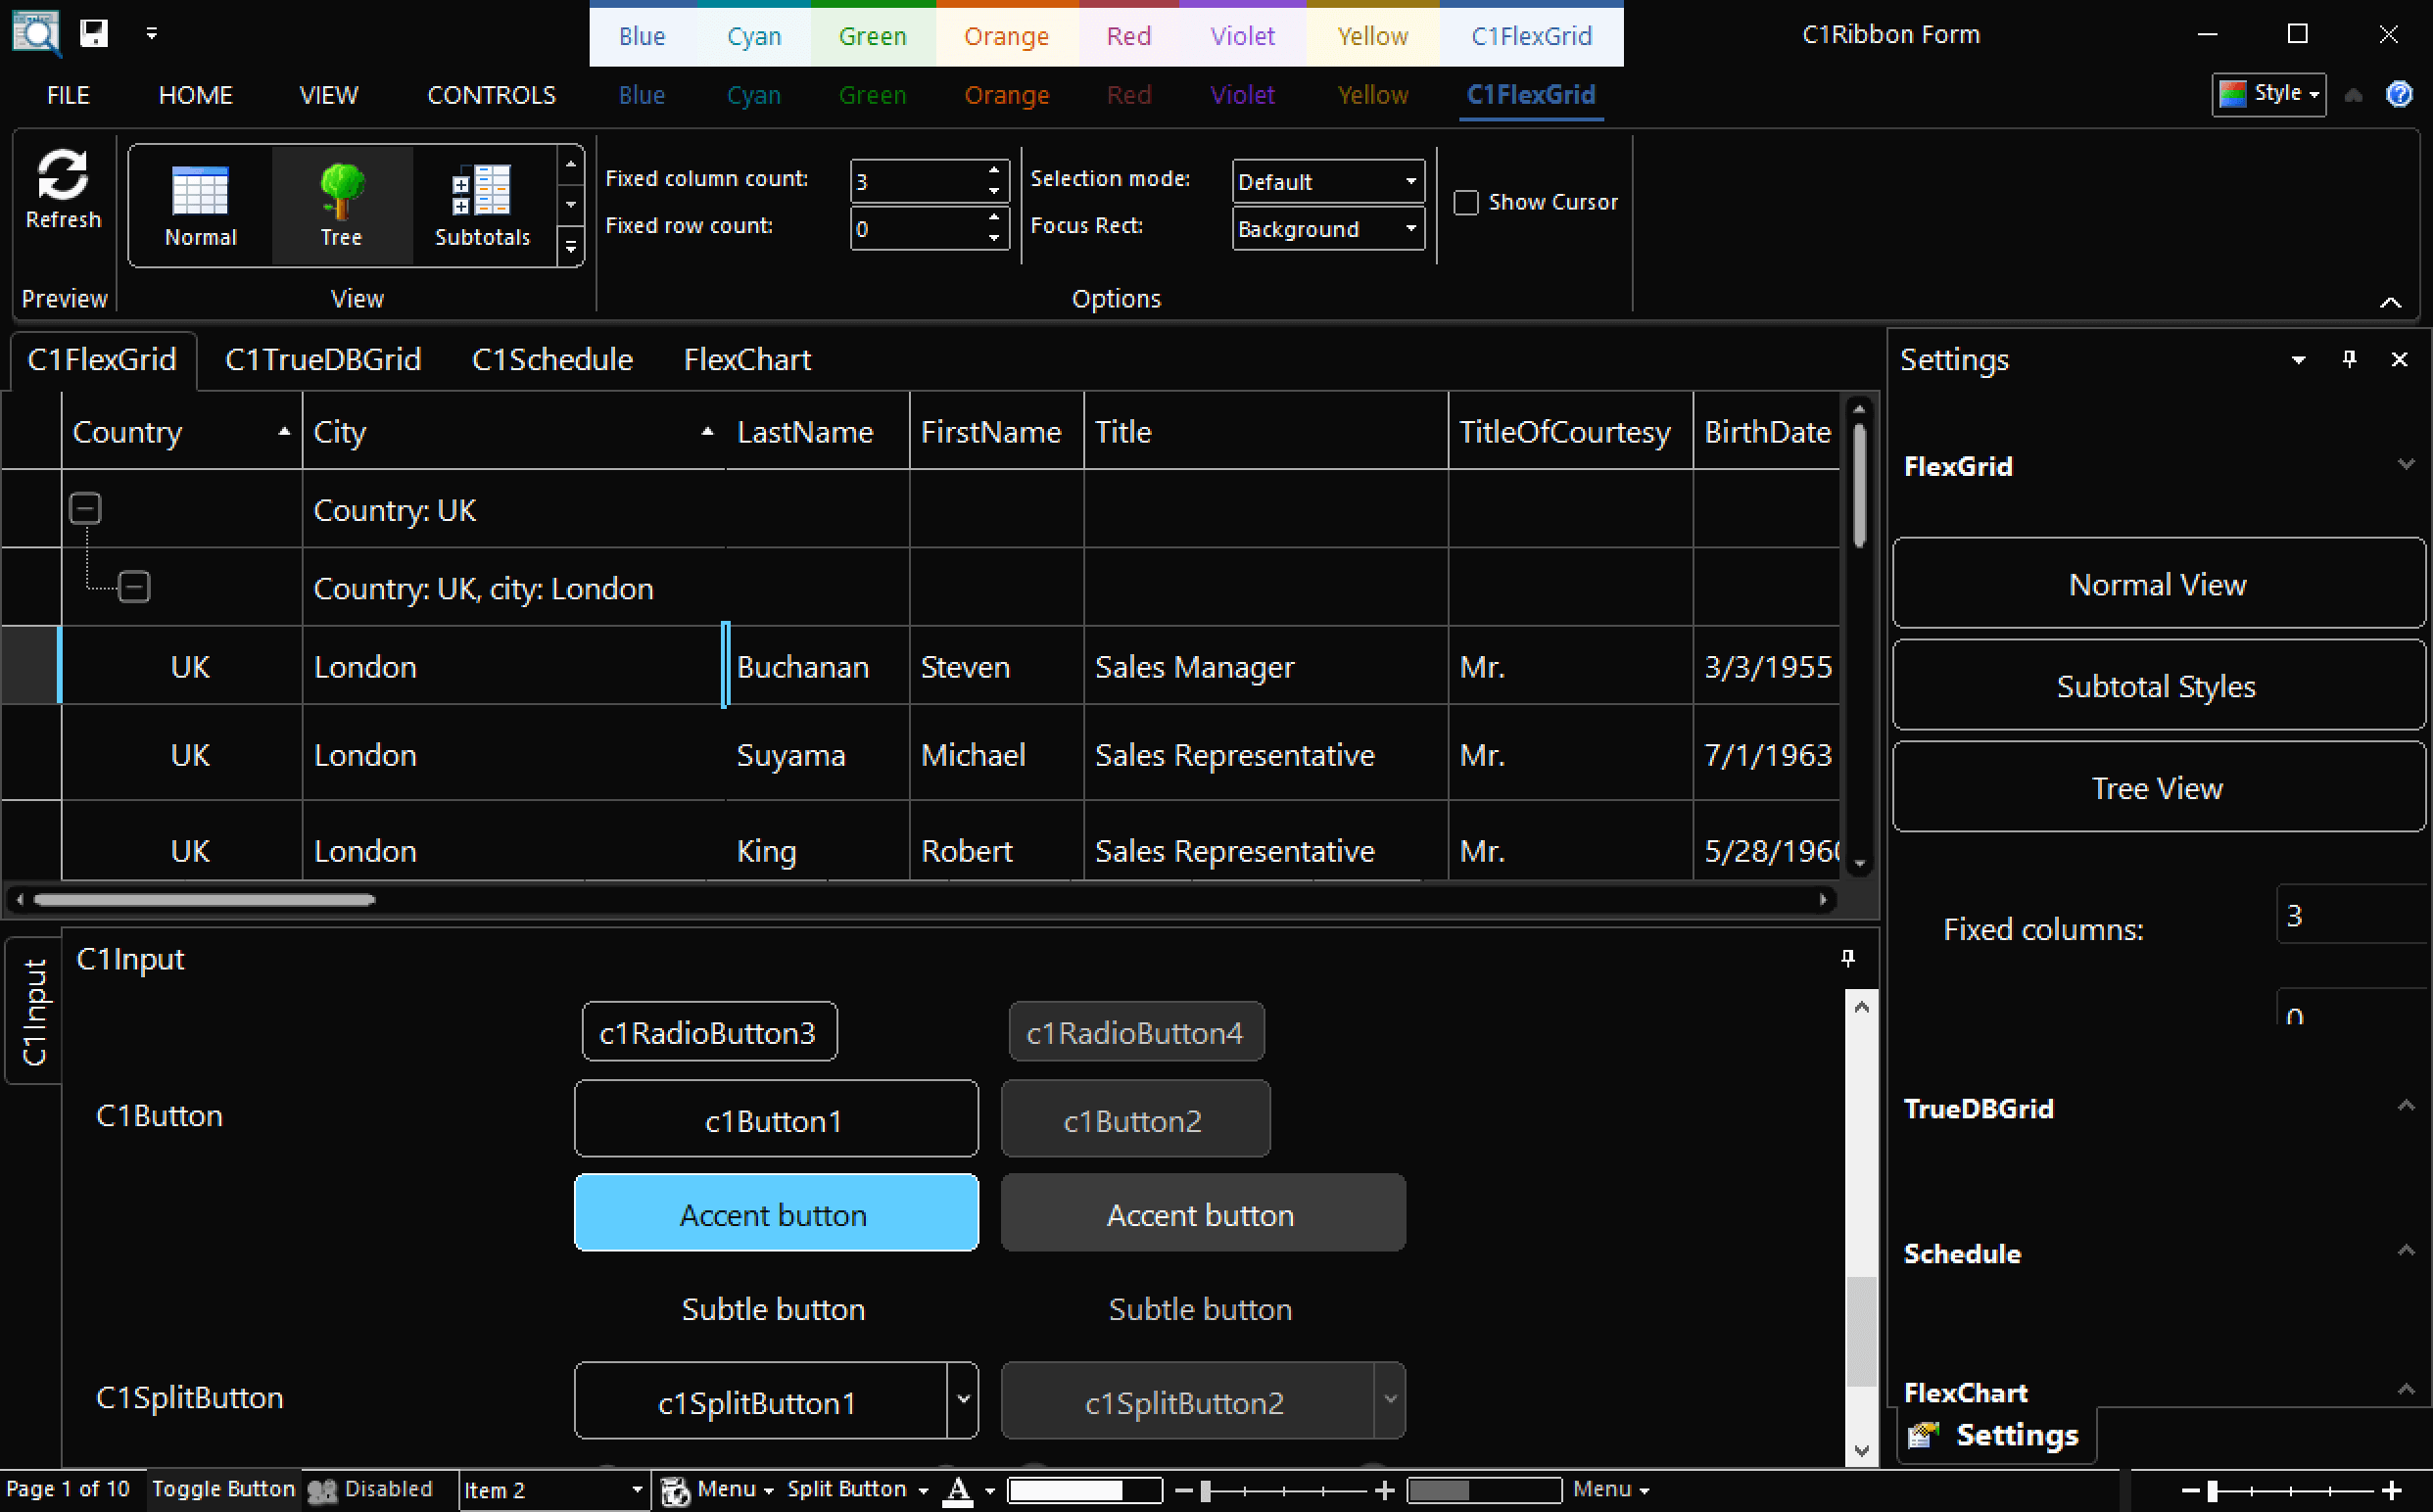Click the status bar Menu icon
Screen dimensions: 2433x1512
(675, 1491)
